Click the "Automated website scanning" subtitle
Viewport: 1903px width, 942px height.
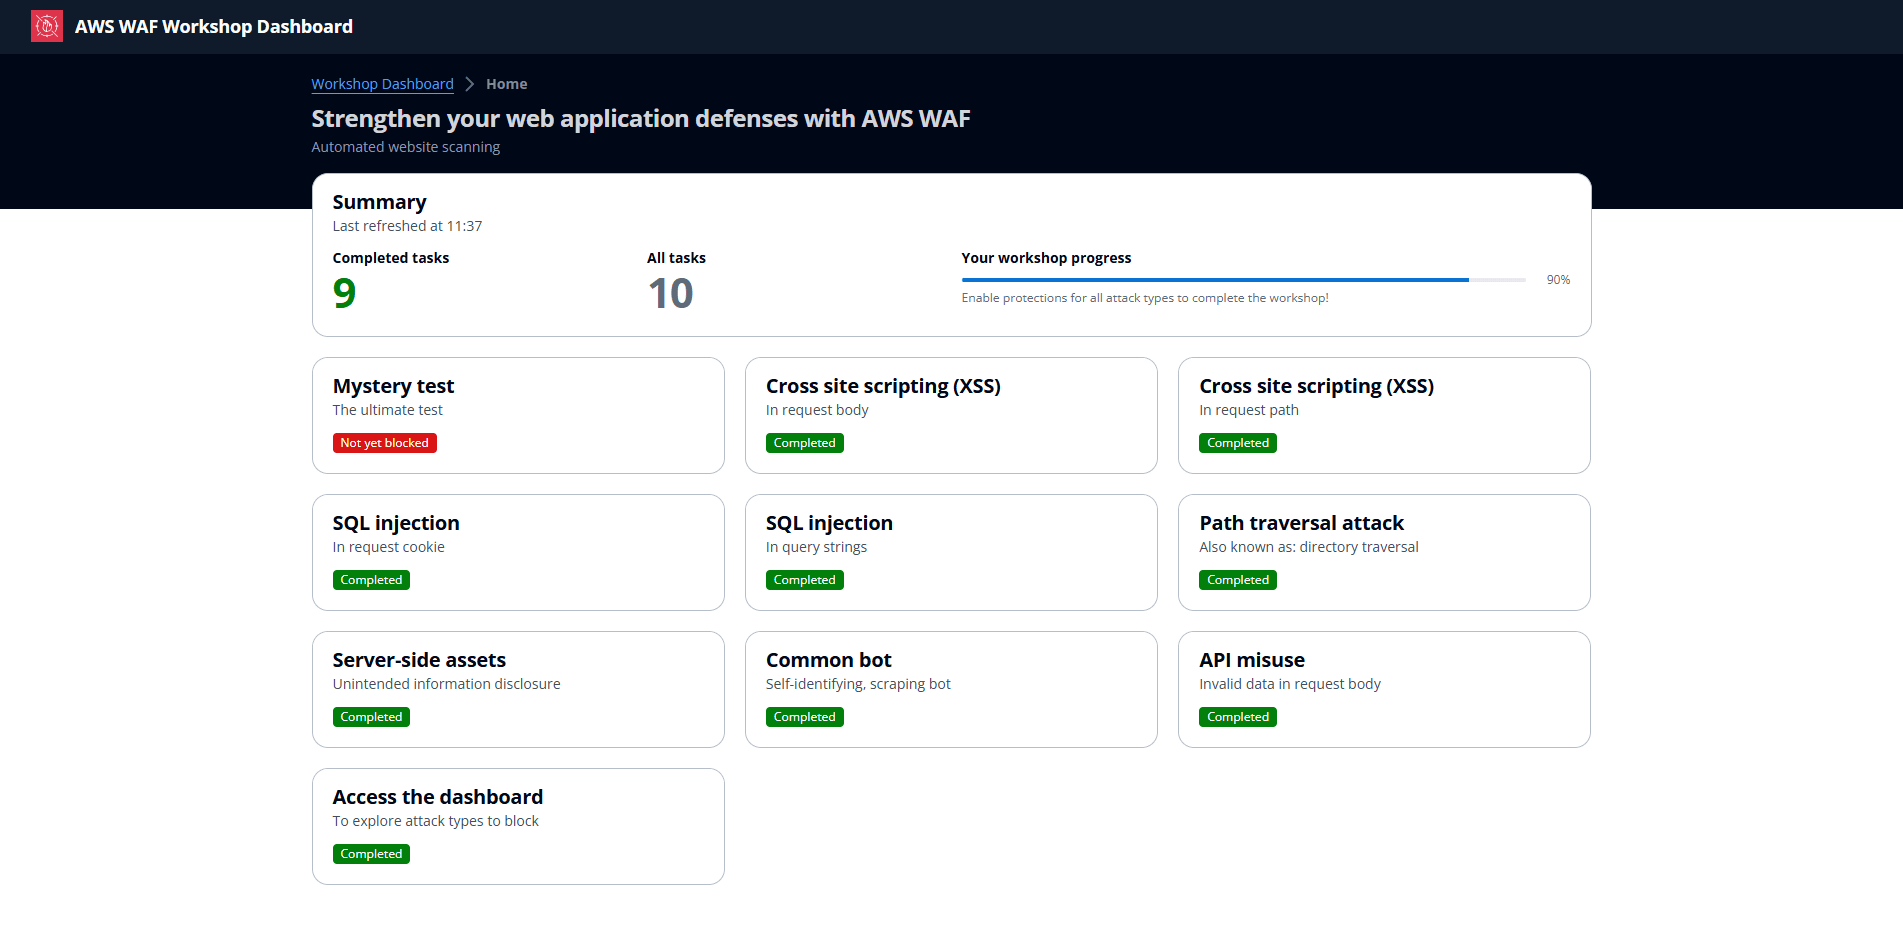coord(406,147)
